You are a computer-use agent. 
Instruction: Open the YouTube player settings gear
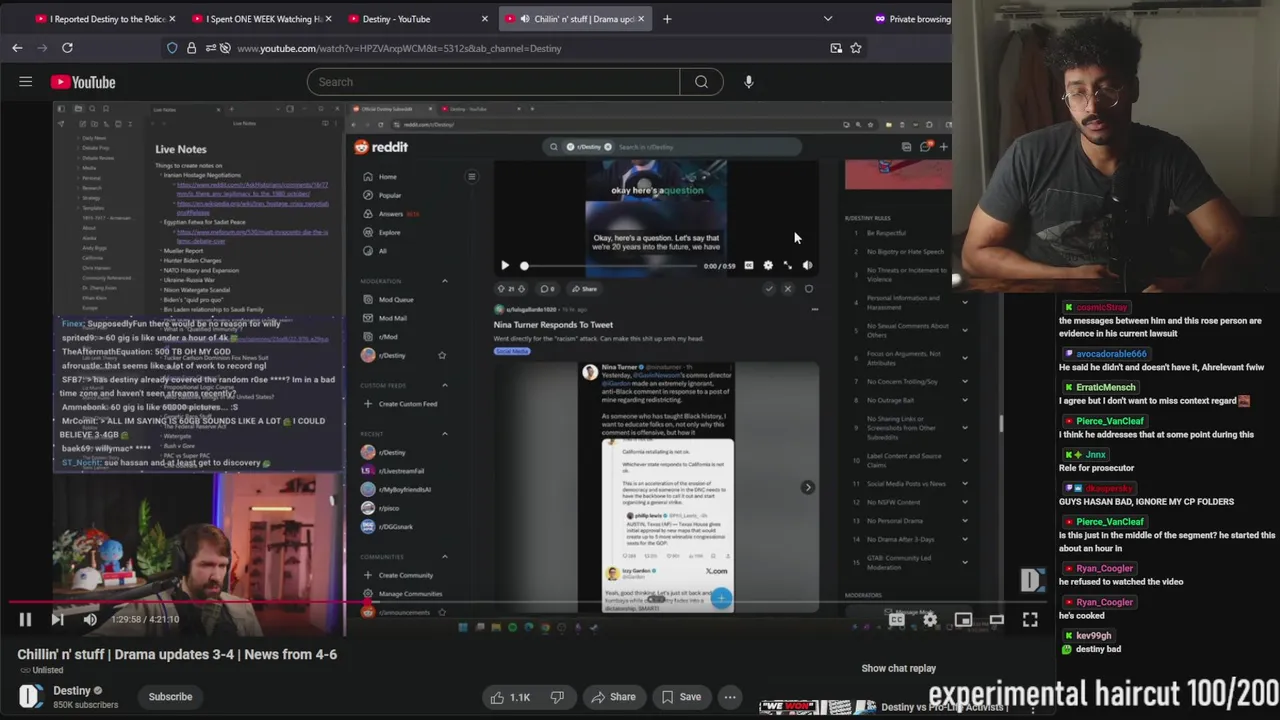pyautogui.click(x=930, y=620)
